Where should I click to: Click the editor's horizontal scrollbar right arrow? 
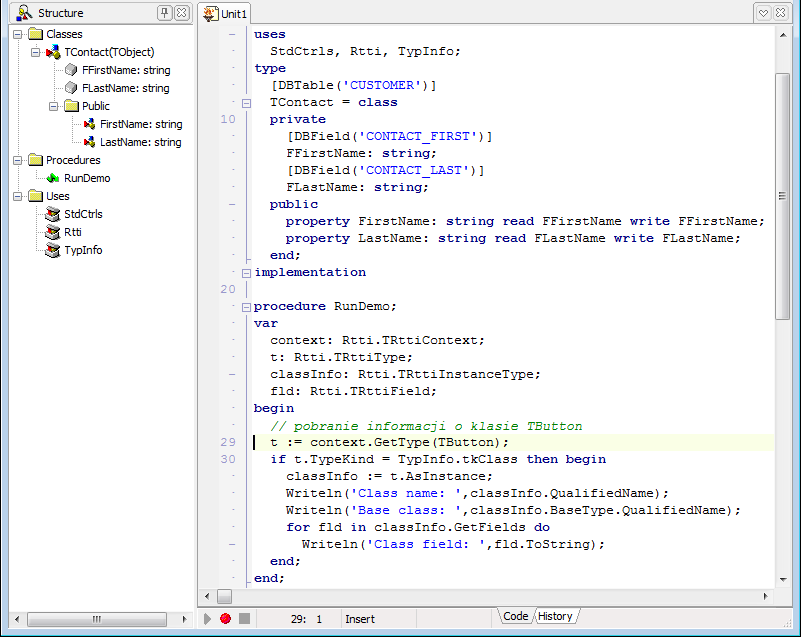[x=765, y=597]
